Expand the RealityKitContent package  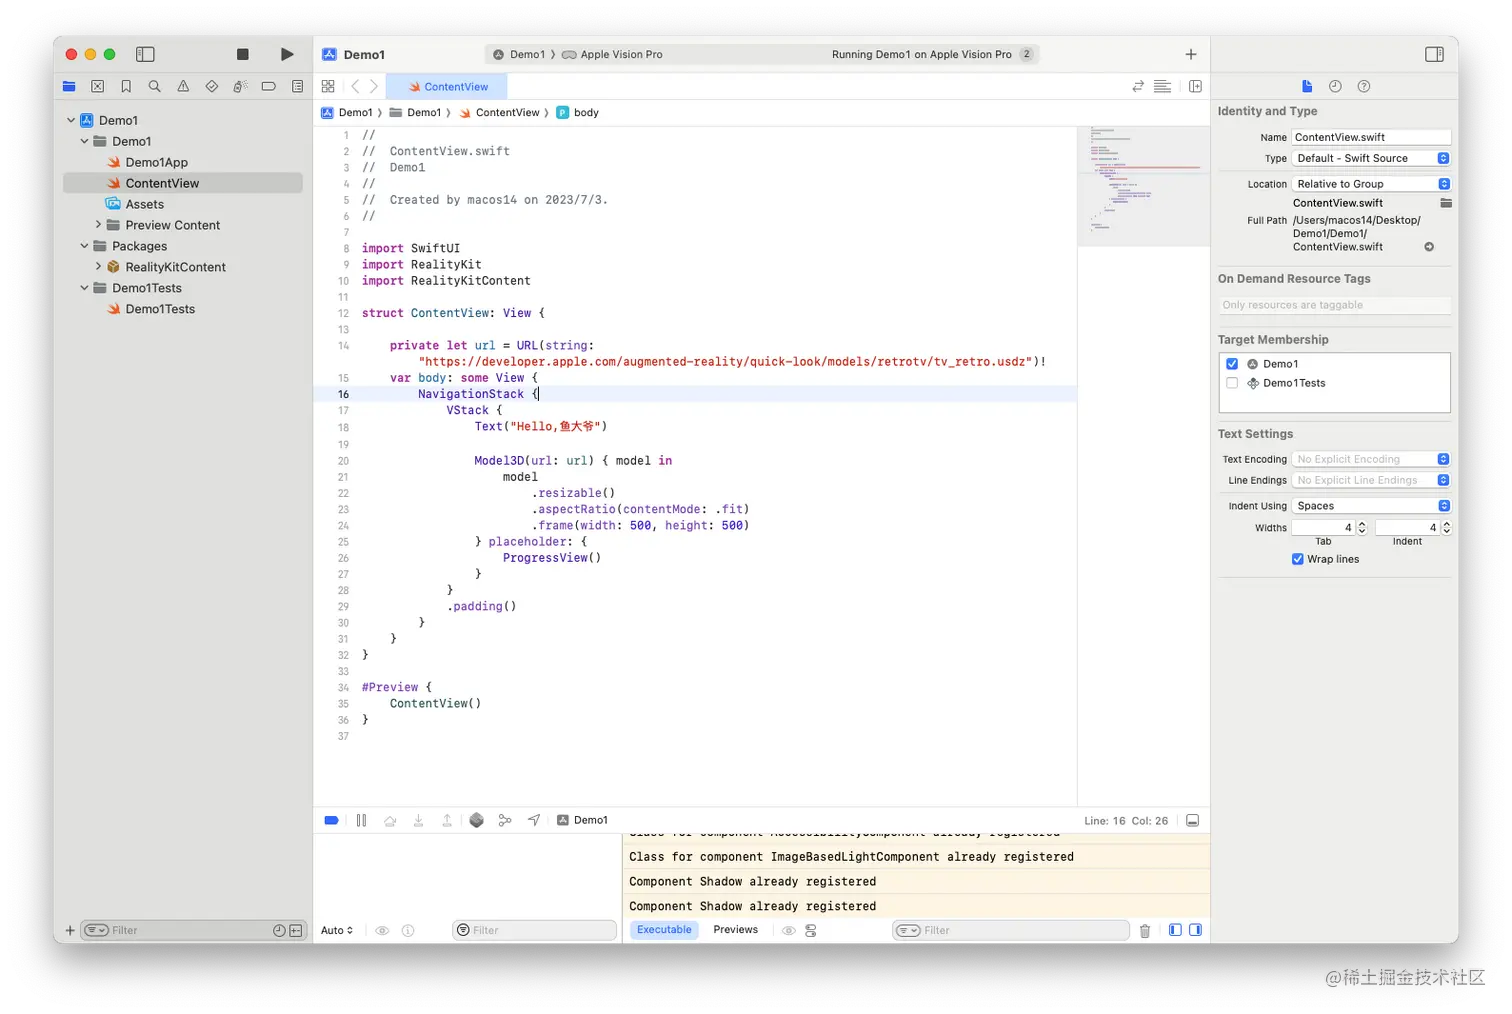click(98, 267)
